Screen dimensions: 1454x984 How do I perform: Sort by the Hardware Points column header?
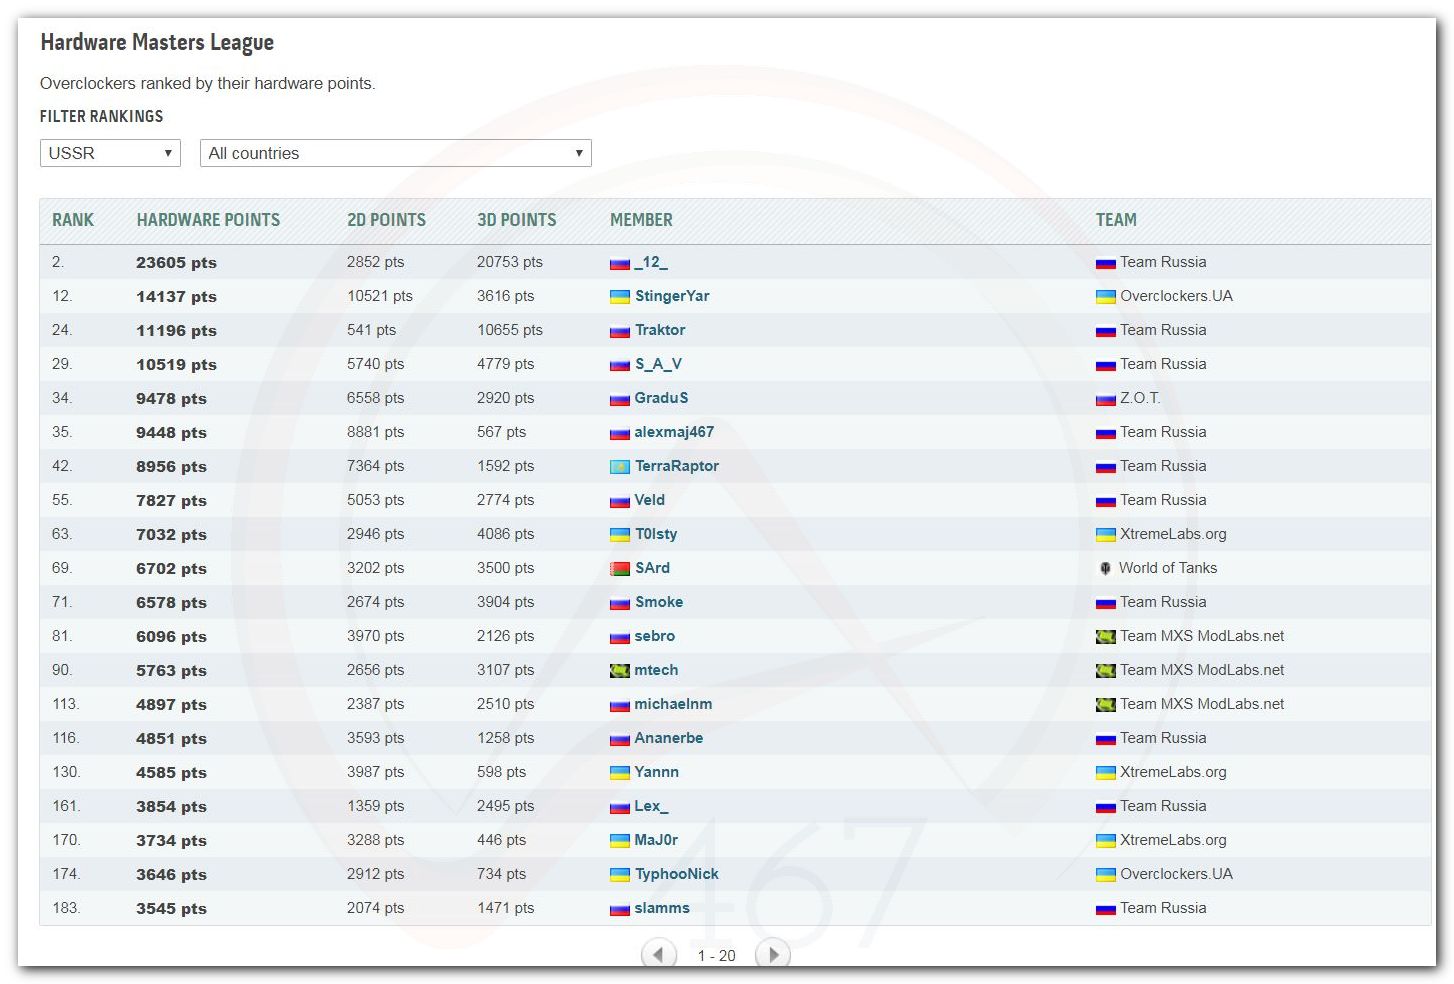pyautogui.click(x=208, y=220)
